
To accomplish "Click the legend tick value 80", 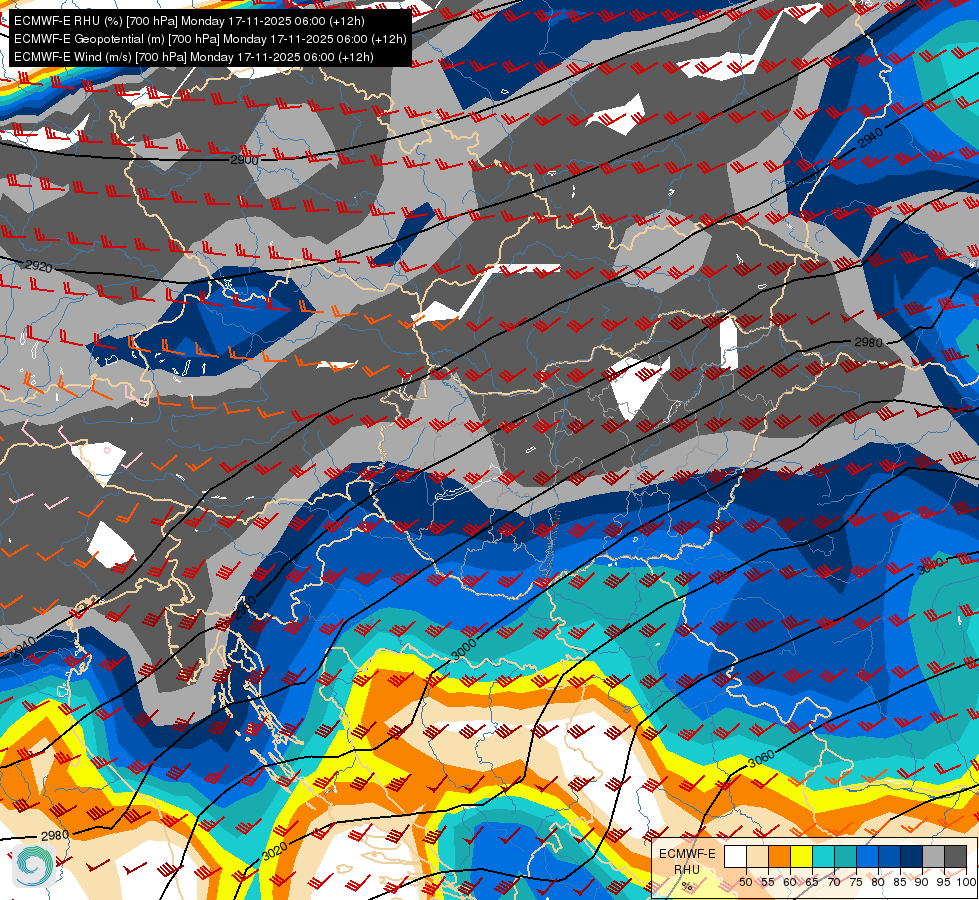I will click(x=878, y=882).
